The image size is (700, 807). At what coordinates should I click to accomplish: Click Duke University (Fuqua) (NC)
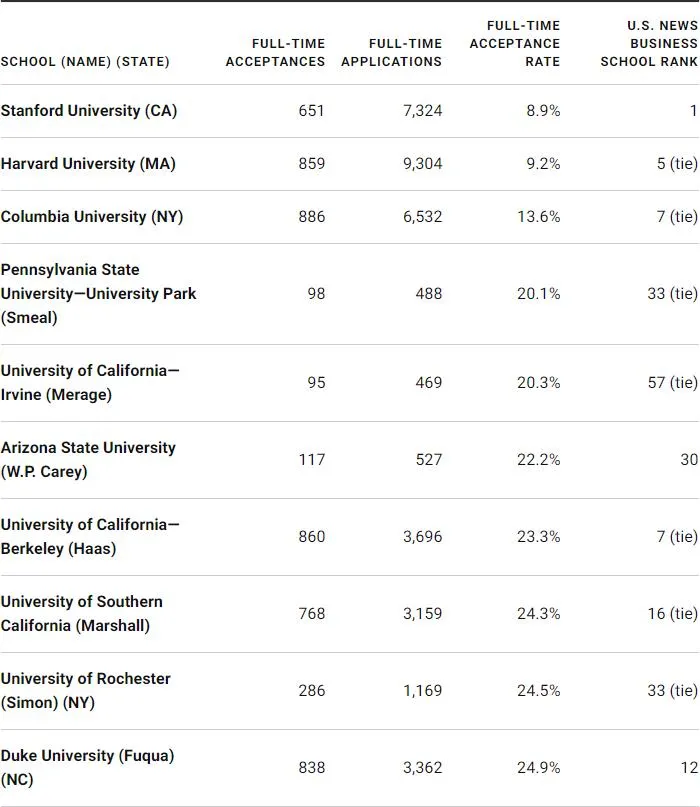point(87,768)
